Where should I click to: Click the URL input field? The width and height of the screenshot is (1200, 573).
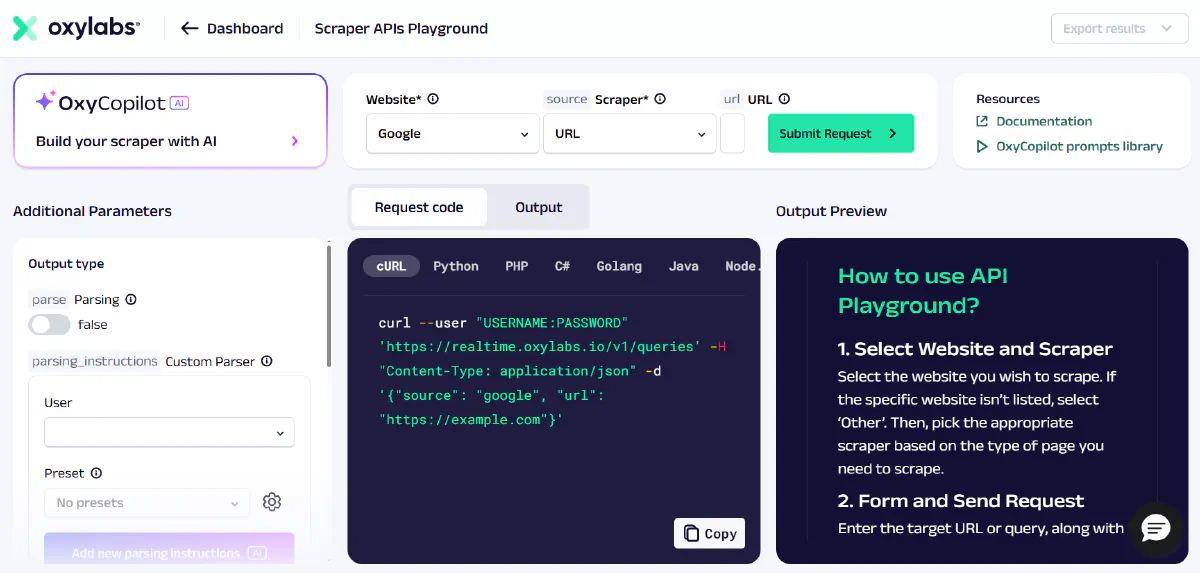(x=732, y=134)
